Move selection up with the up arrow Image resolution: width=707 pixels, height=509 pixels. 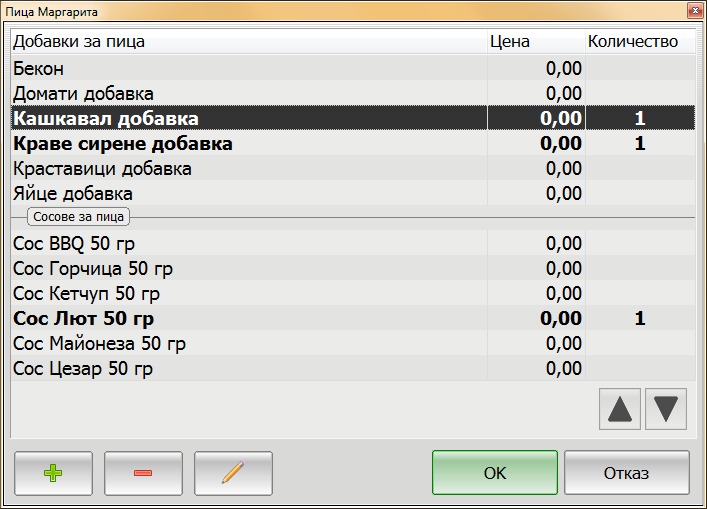[620, 409]
